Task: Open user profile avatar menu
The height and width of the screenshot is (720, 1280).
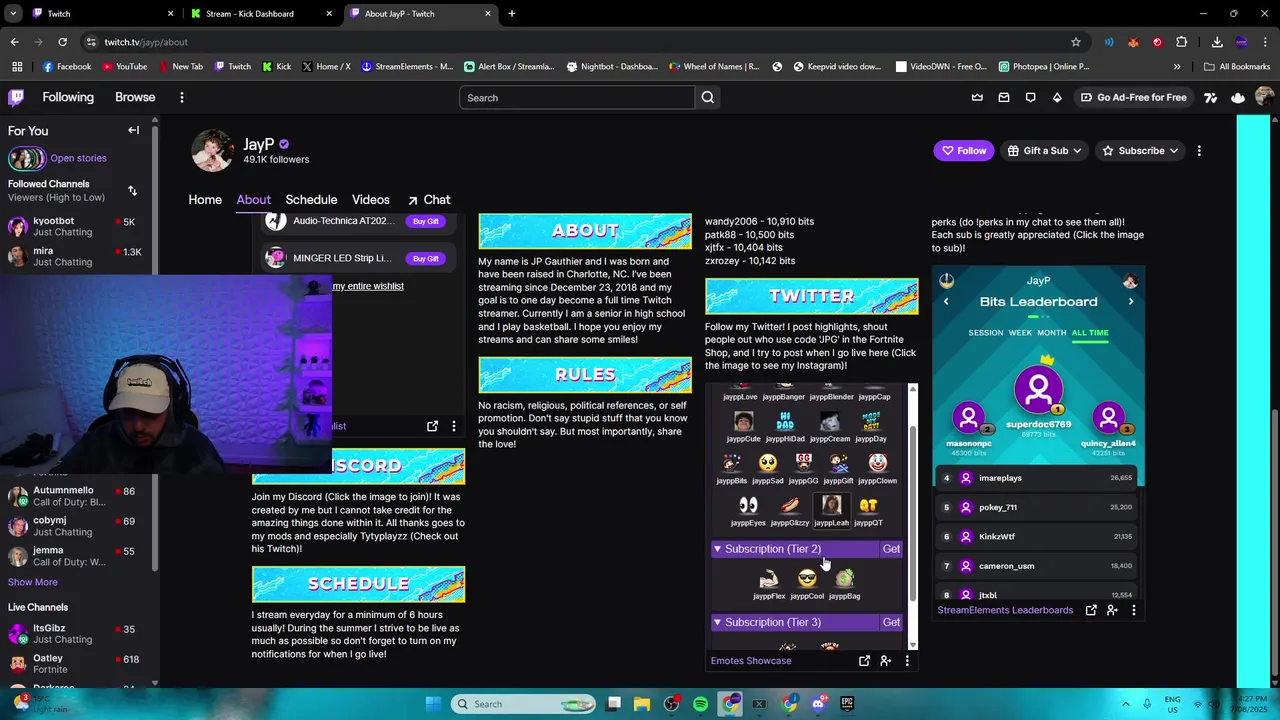Action: pyautogui.click(x=1264, y=97)
